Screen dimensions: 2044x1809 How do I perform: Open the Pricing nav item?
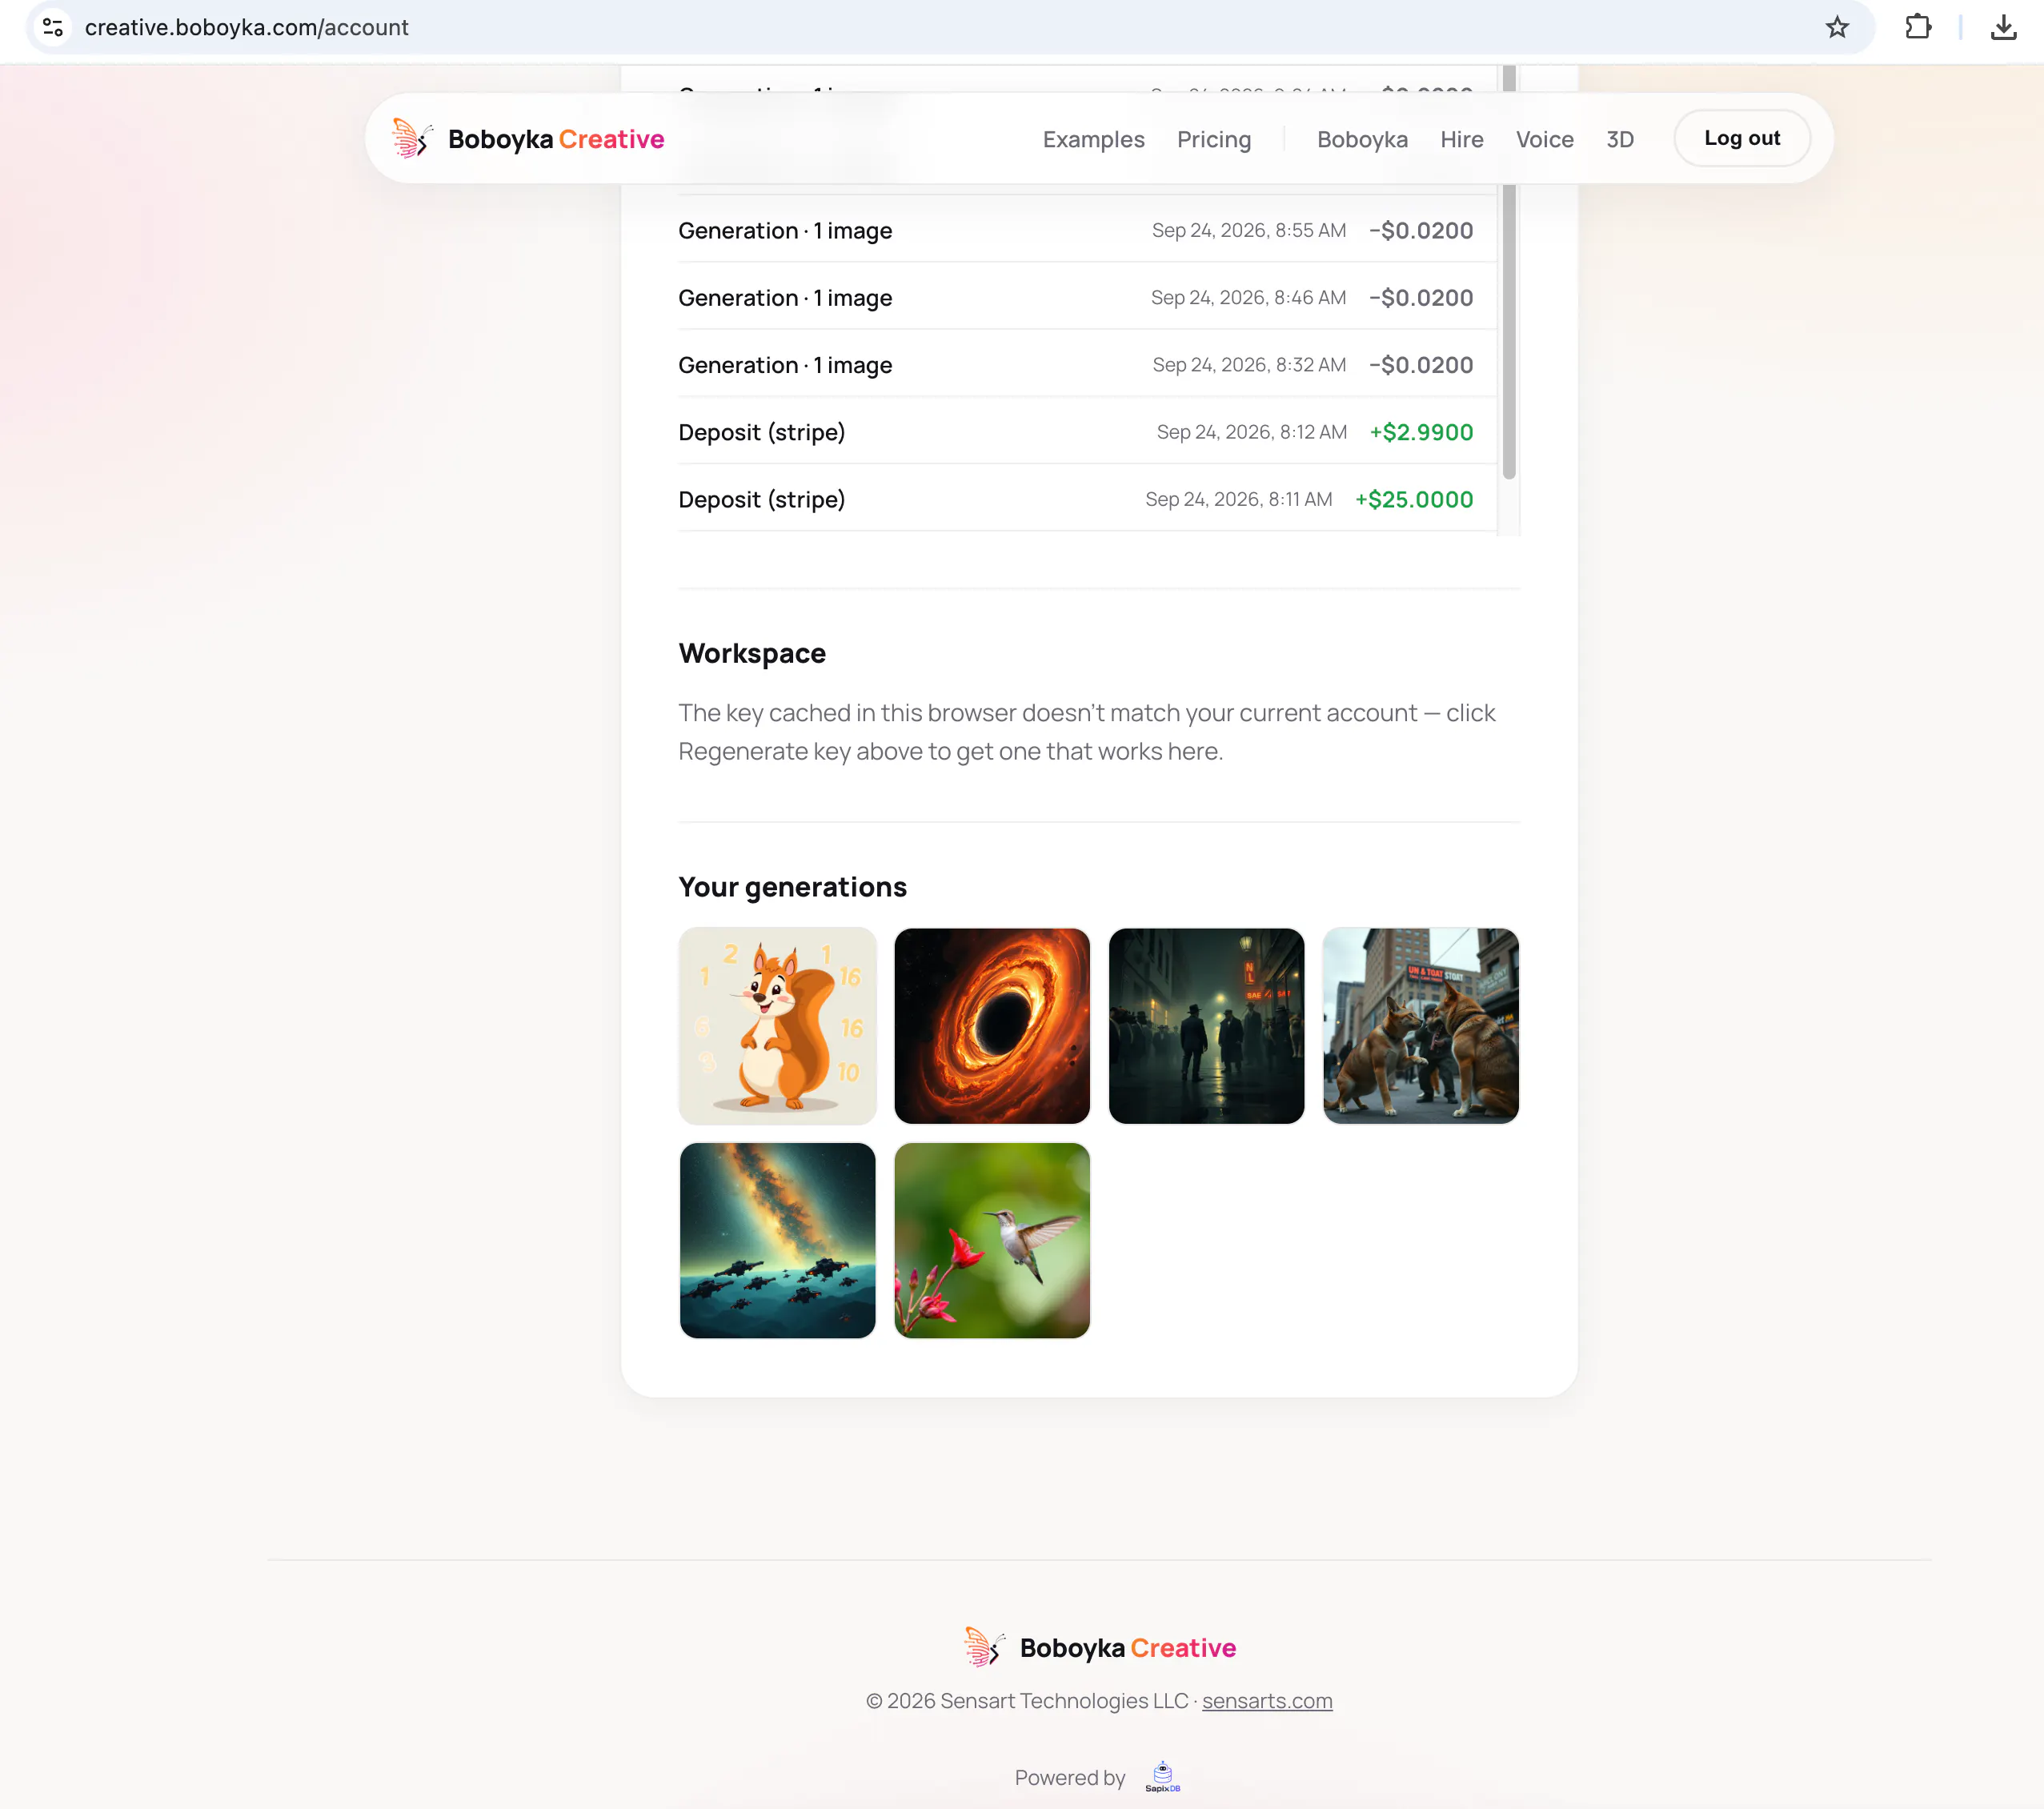pyautogui.click(x=1213, y=139)
